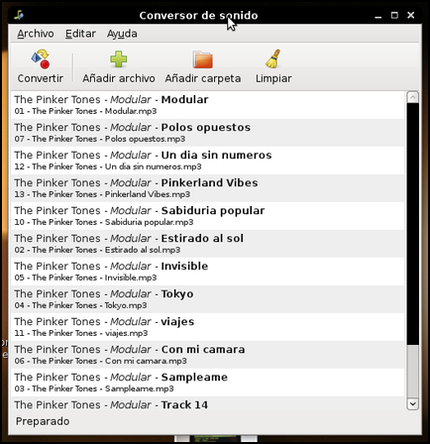The image size is (430, 444).
Task: Click the music note icon in title bar
Action: point(19,15)
